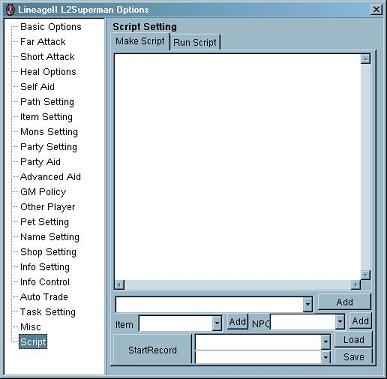Select Auto Trade entry
The image size is (387, 379).
point(44,297)
